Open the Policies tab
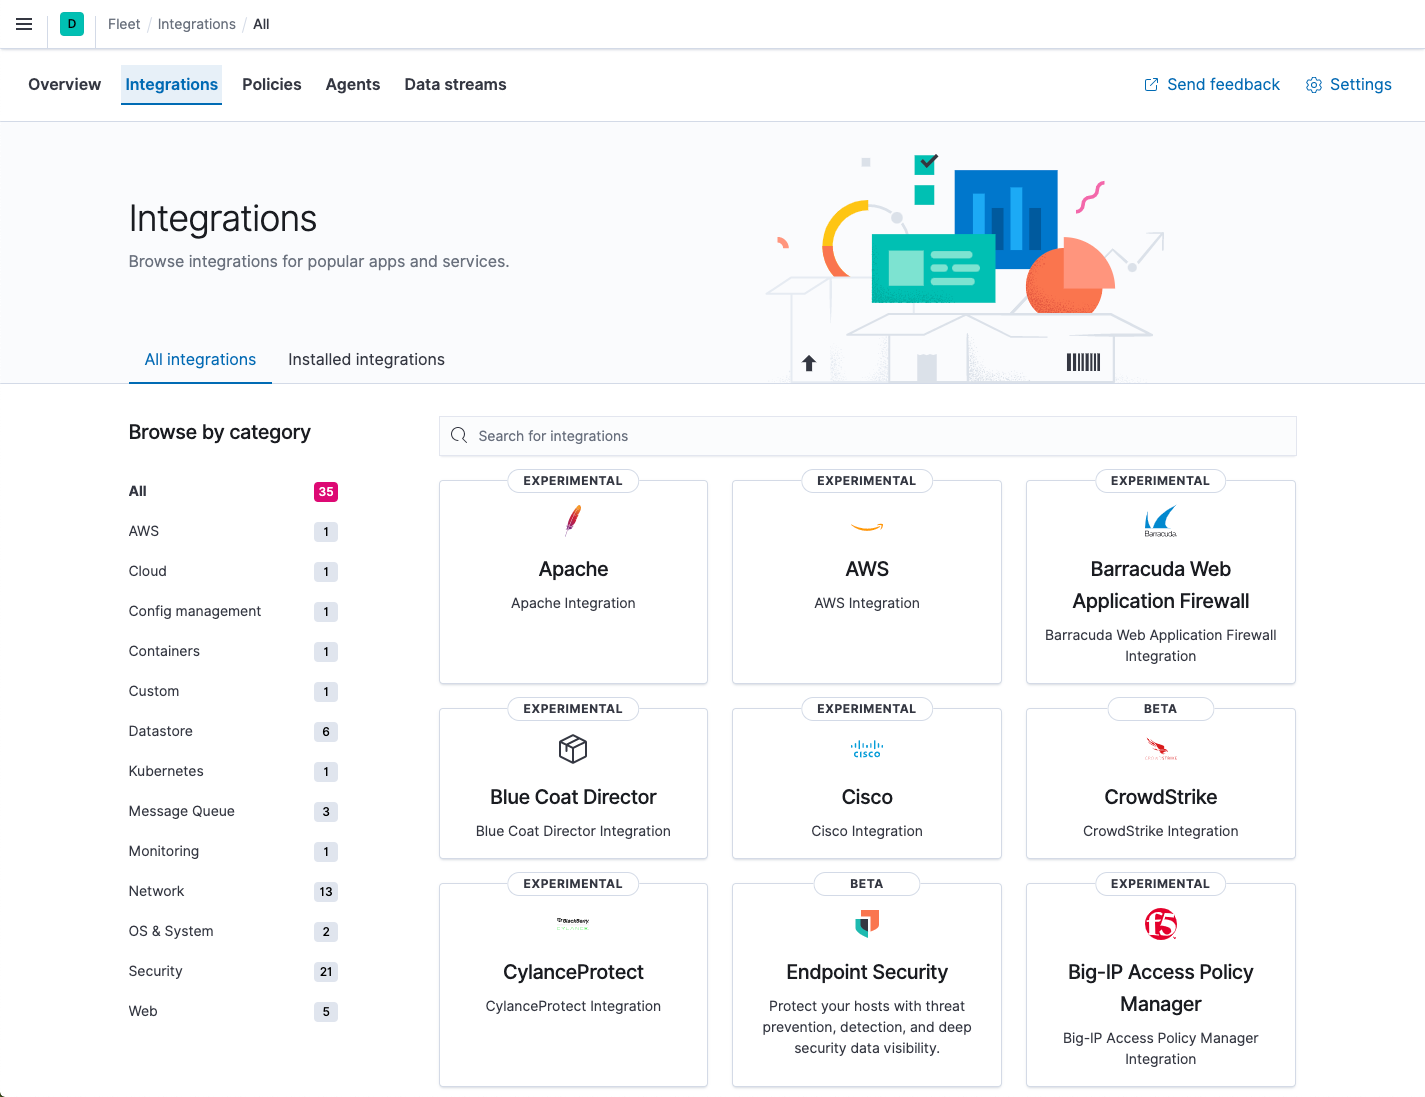Image resolution: width=1425 pixels, height=1097 pixels. click(271, 84)
